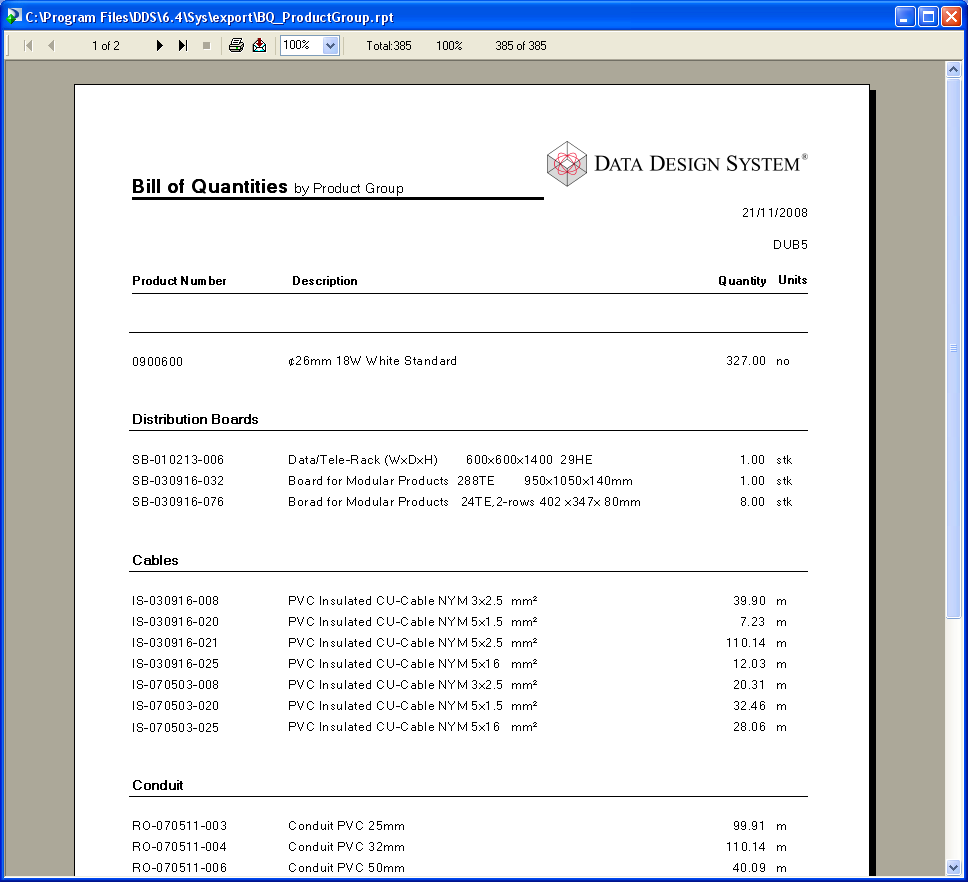This screenshot has width=968, height=882.
Task: Click the vertical scrollbar thumb
Action: 953,348
